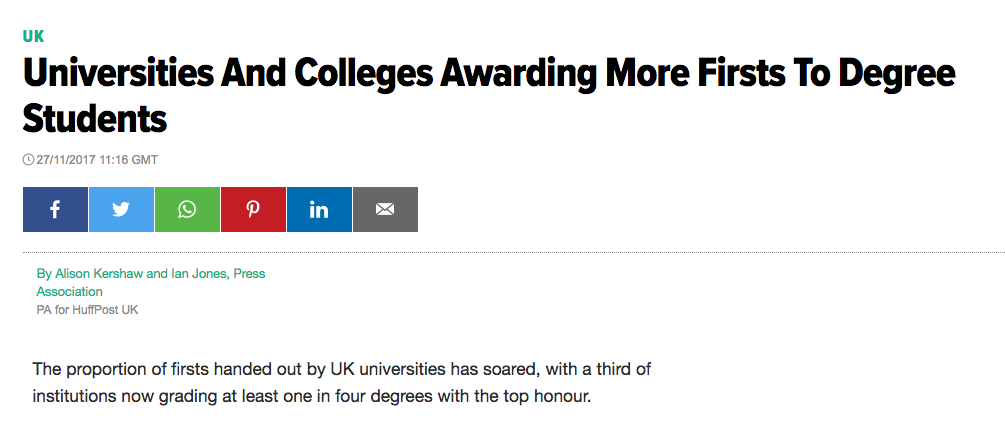Click Association on the byline's second line
The image size is (1005, 427).
pos(70,291)
